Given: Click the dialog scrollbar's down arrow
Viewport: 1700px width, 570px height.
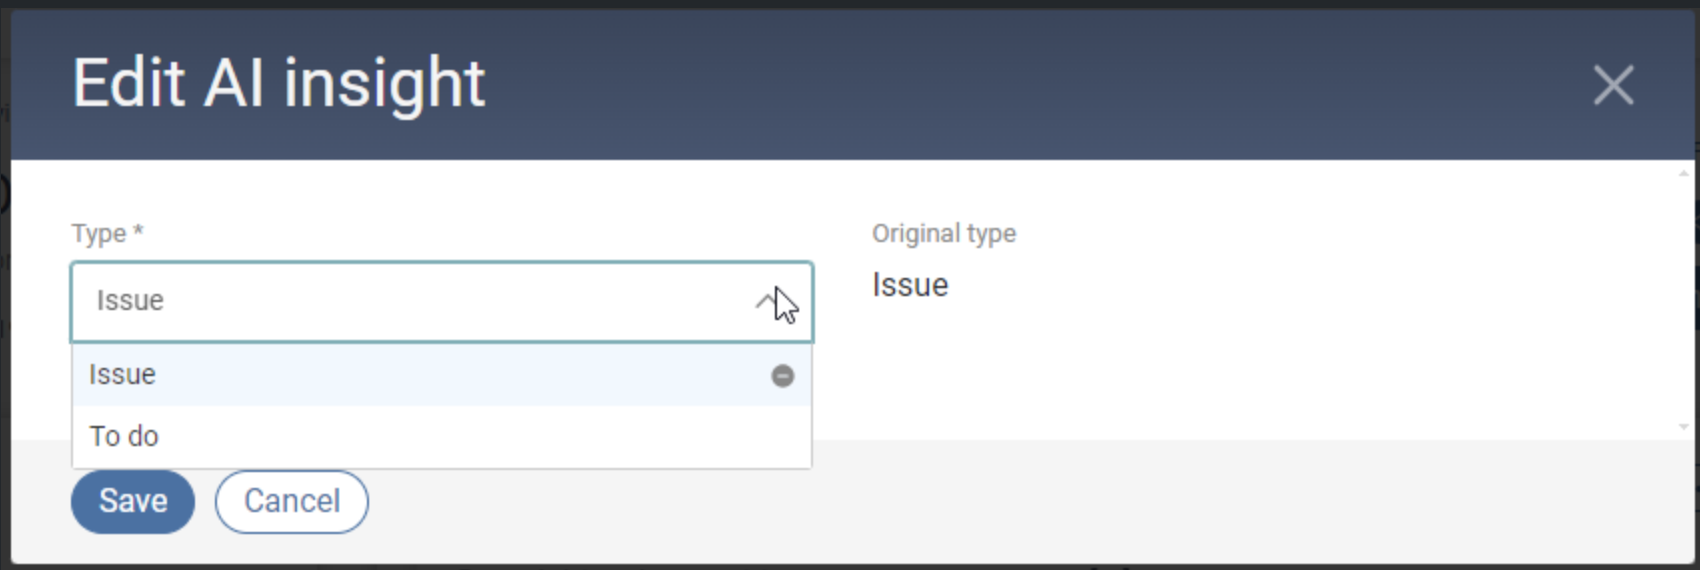Looking at the screenshot, I should [1684, 427].
